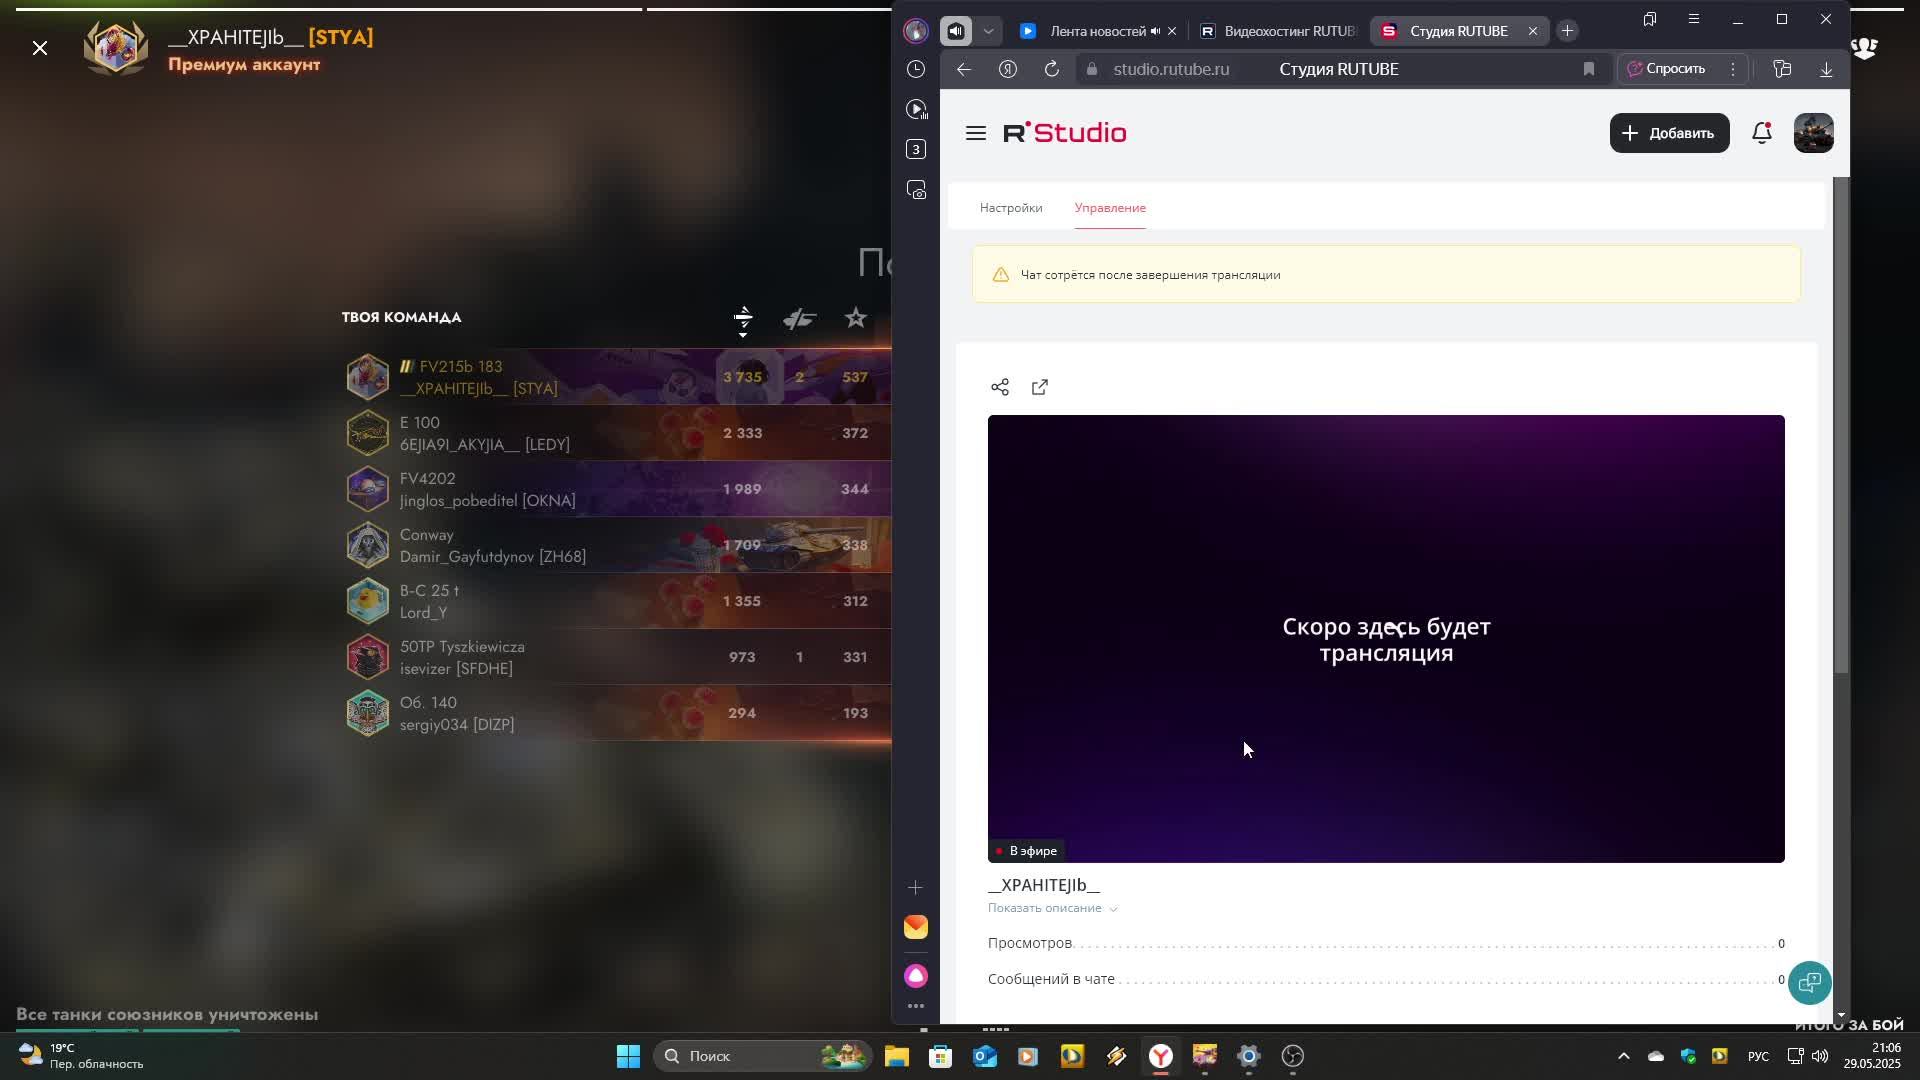Reload the current page
Screen dimensions: 1920x1080
[1052, 69]
